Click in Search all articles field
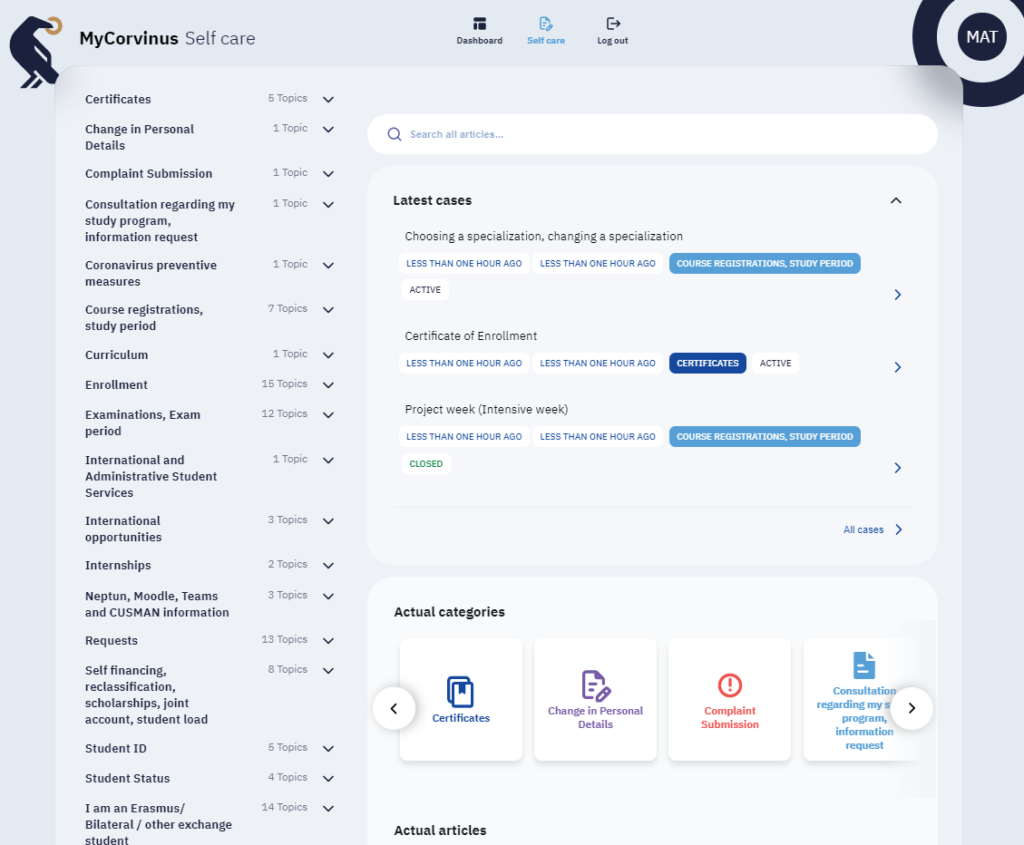Screen dimensions: 1024x845 click(652, 135)
